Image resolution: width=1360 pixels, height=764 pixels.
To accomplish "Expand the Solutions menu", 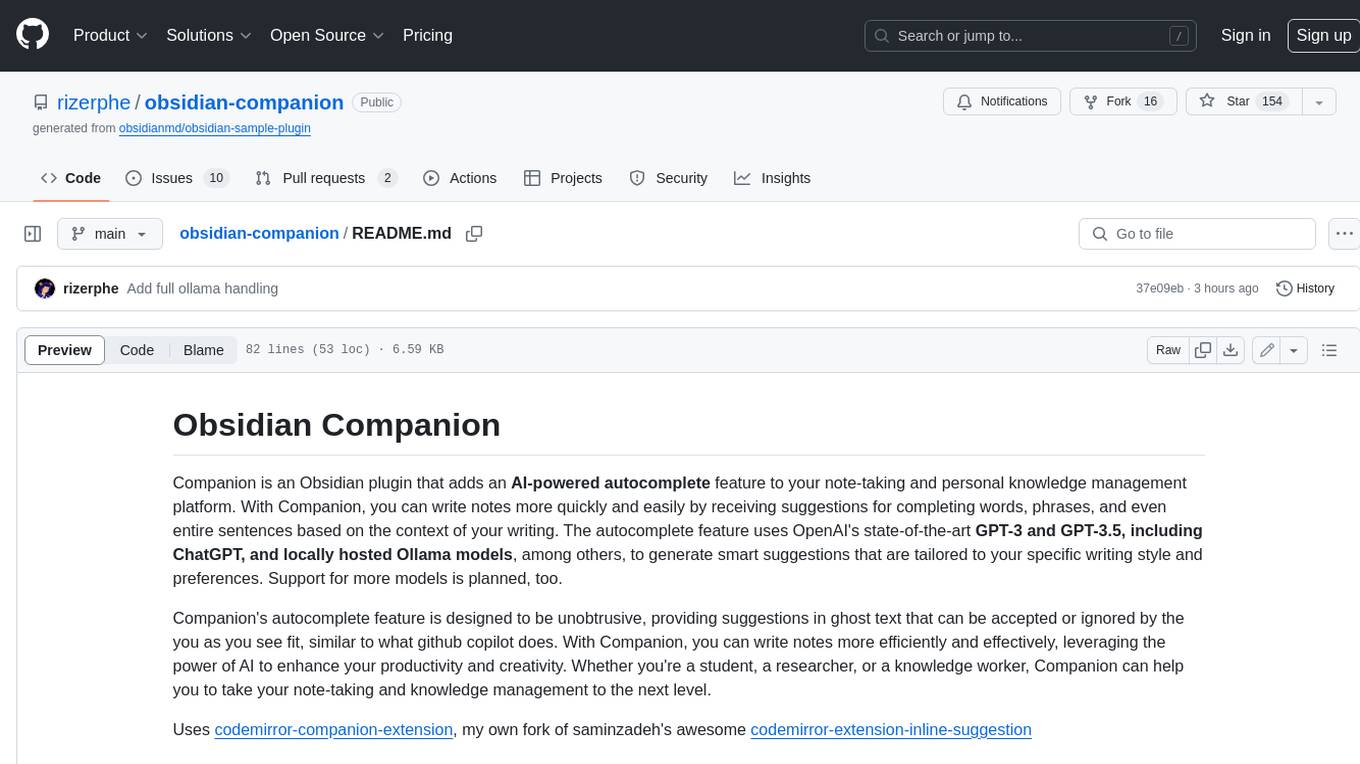I will tap(209, 35).
